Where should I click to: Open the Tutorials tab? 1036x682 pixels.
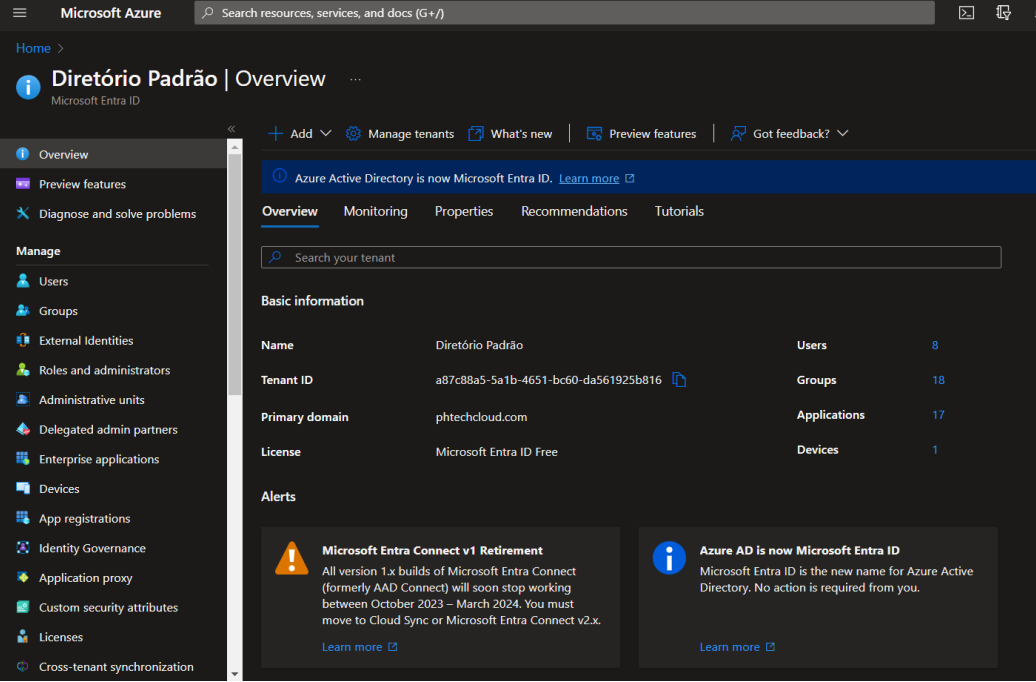(x=679, y=211)
